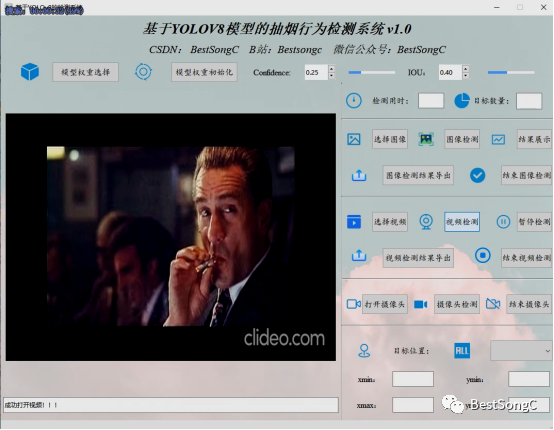Click the circular target initialization icon
Viewport: 554px width, 430px height.
pos(143,72)
